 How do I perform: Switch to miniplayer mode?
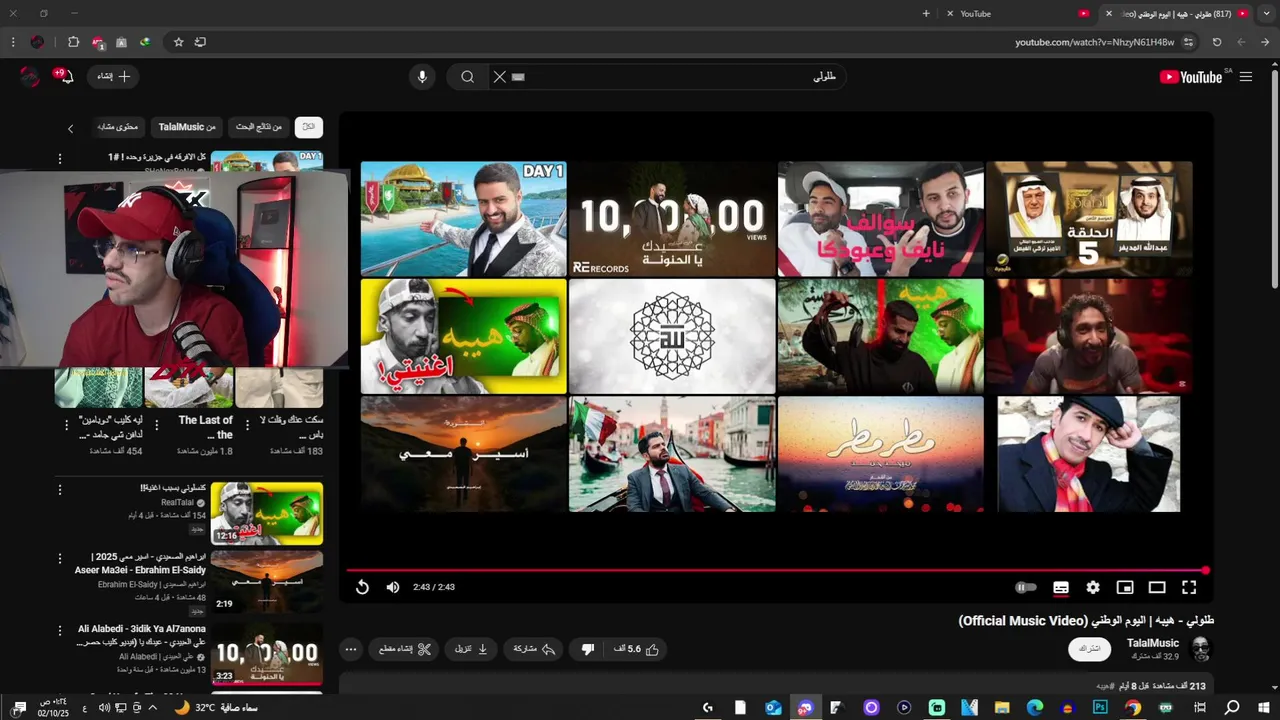click(1125, 587)
